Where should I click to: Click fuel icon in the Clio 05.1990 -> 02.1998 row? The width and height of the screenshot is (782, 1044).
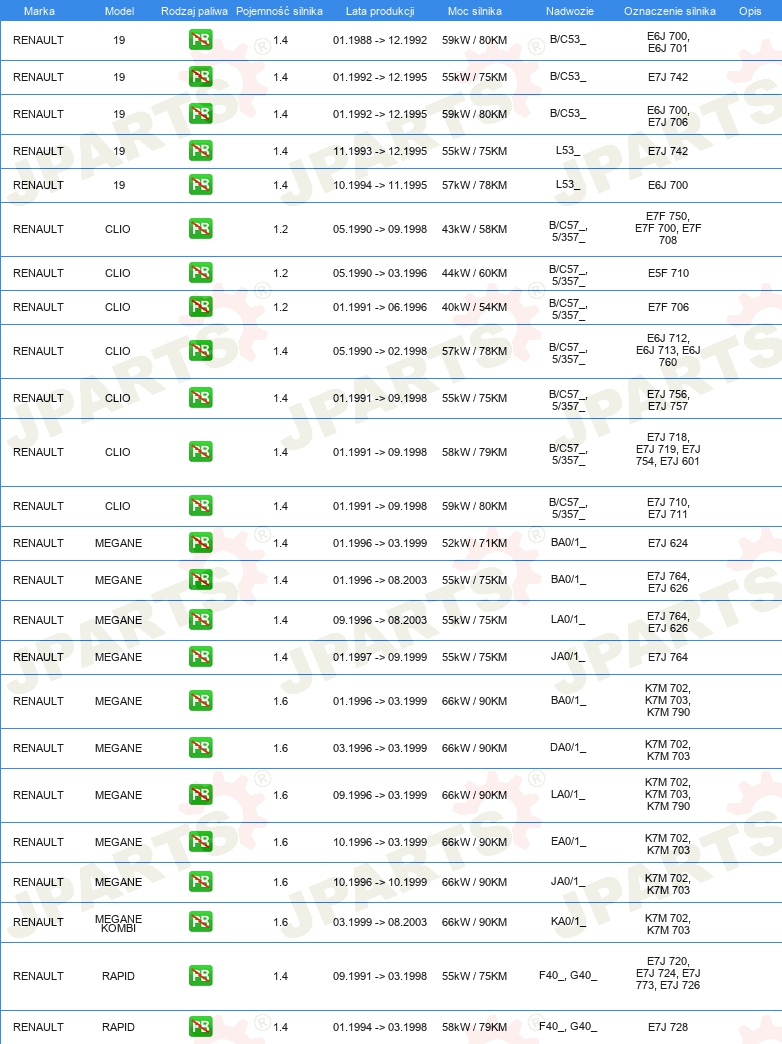coord(200,351)
